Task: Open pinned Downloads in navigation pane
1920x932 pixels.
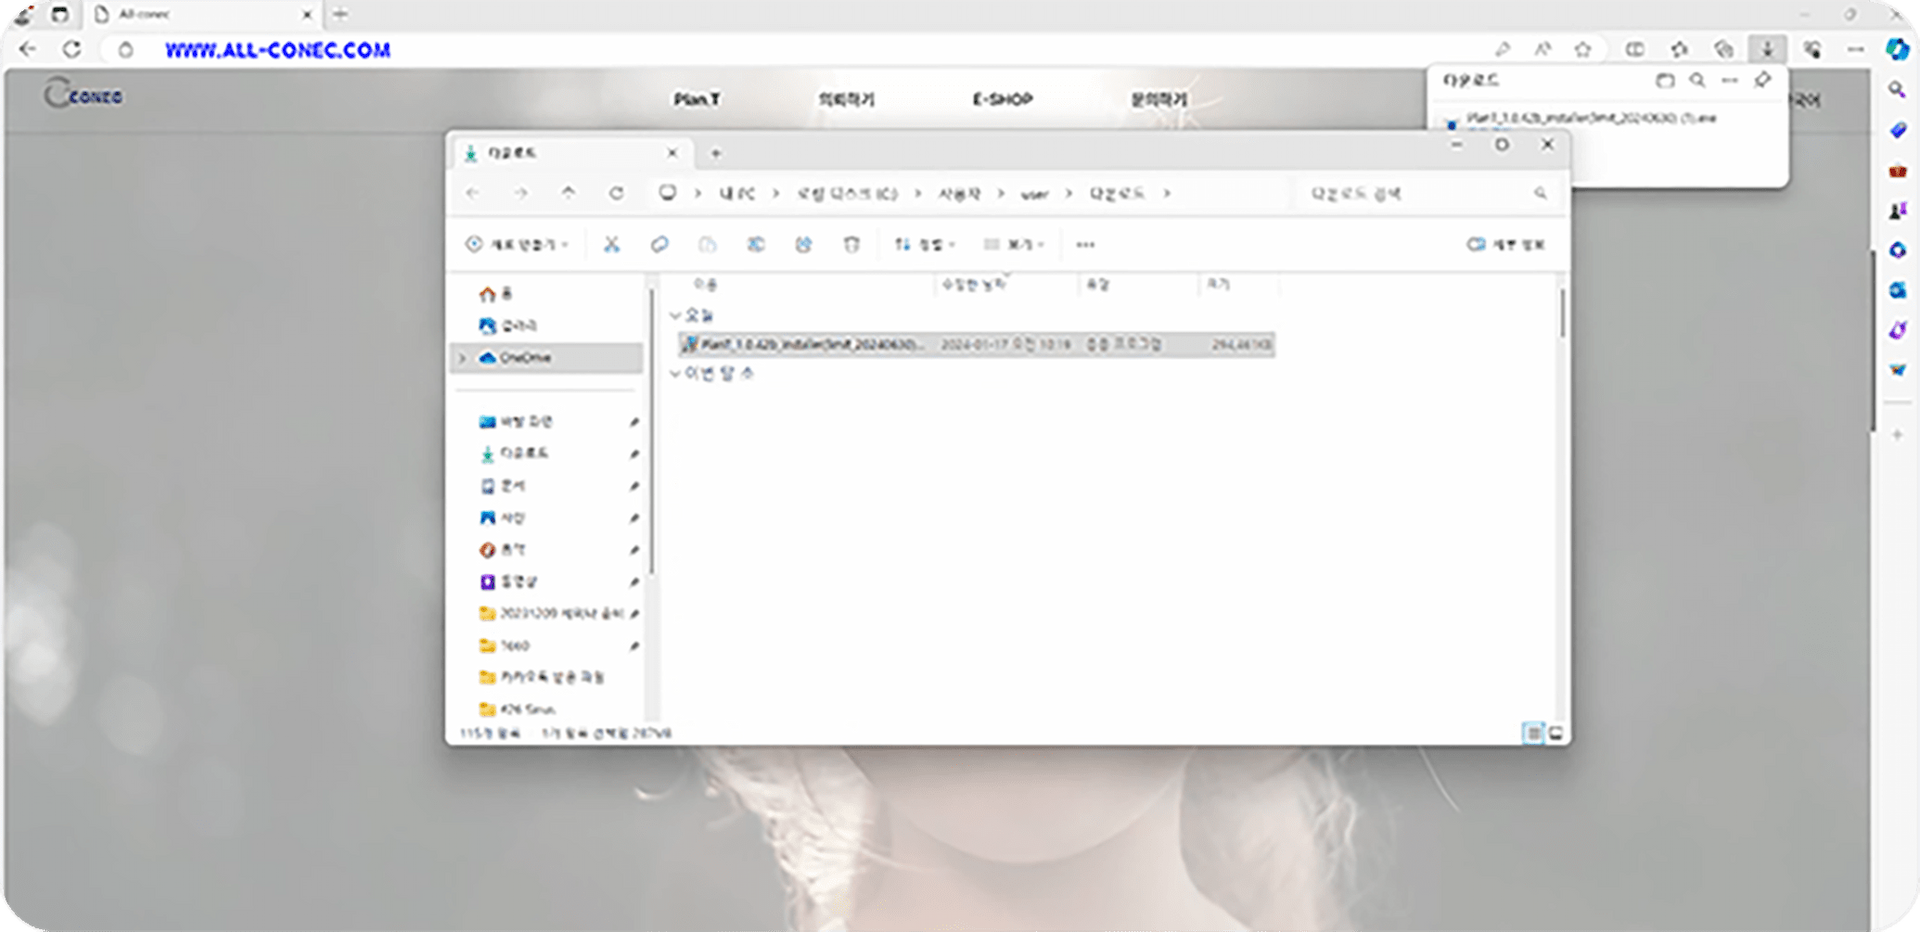Action: [x=514, y=454]
